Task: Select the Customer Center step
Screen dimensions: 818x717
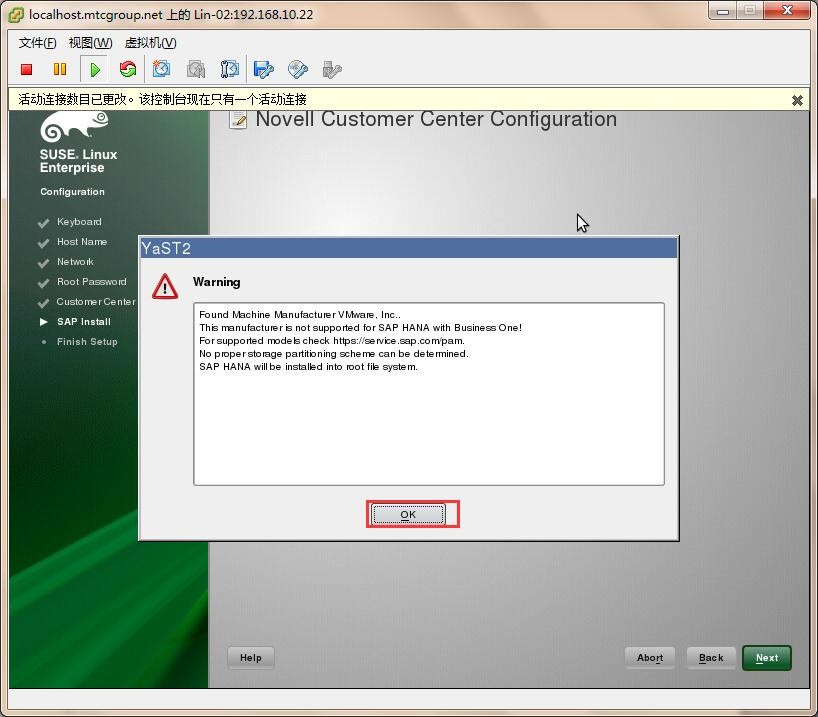Action: (96, 302)
